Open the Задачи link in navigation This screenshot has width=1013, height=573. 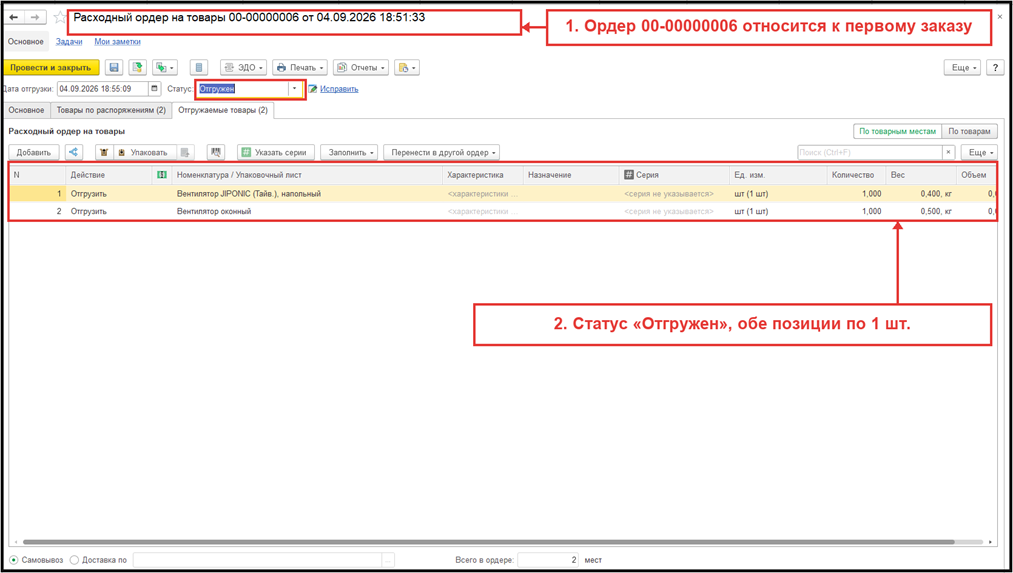pos(69,41)
